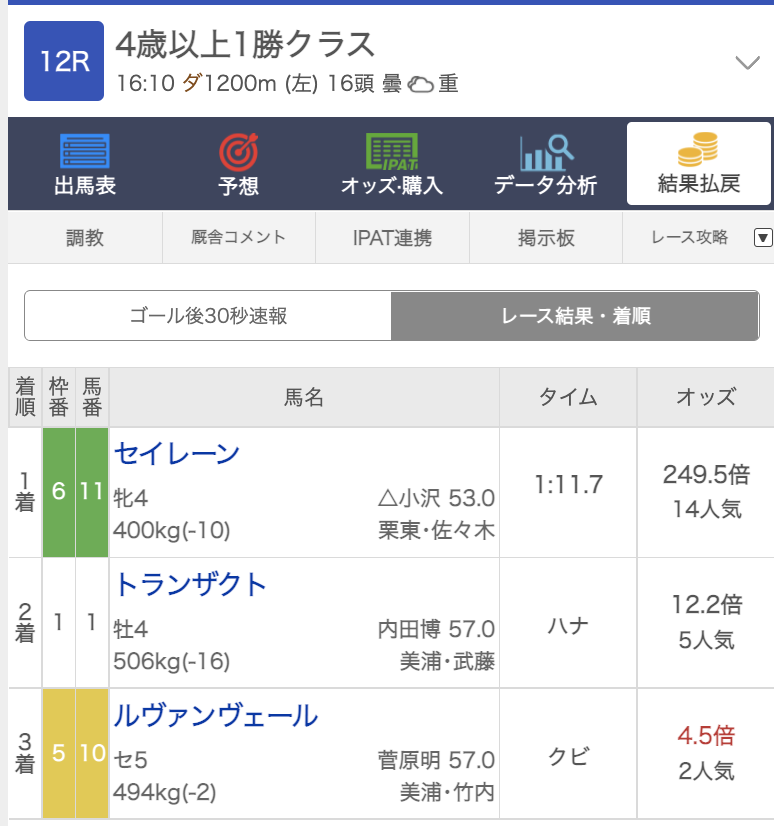Open the 掲示板 tab
This screenshot has height=826, width=774.
[x=546, y=238]
